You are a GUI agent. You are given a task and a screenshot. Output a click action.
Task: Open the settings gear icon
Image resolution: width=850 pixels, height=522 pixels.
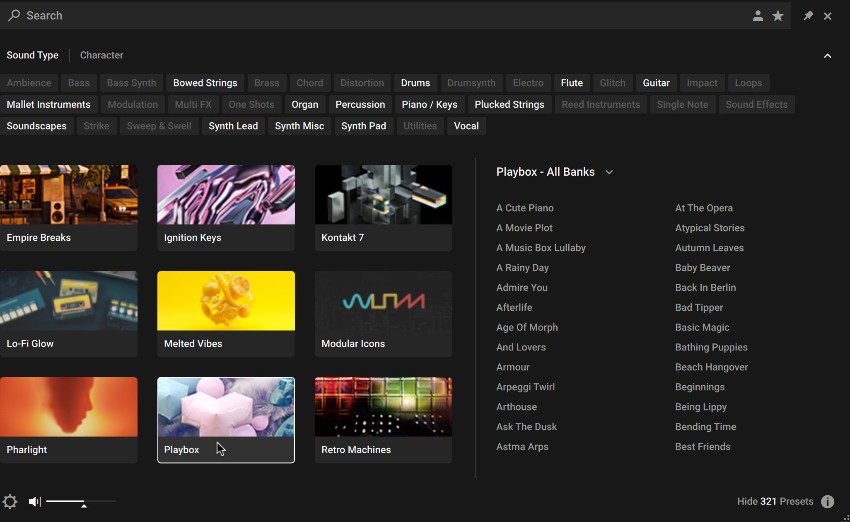click(x=10, y=501)
